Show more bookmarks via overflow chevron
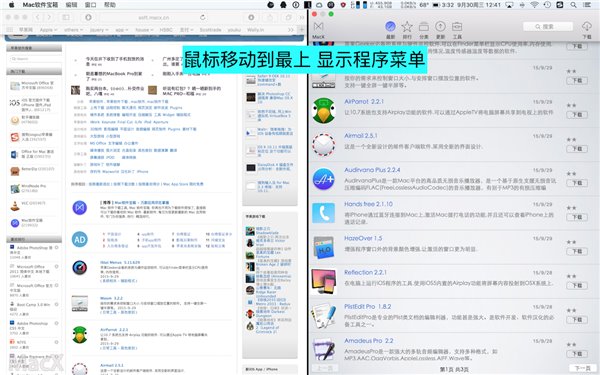The height and width of the screenshot is (375, 600). click(x=291, y=29)
